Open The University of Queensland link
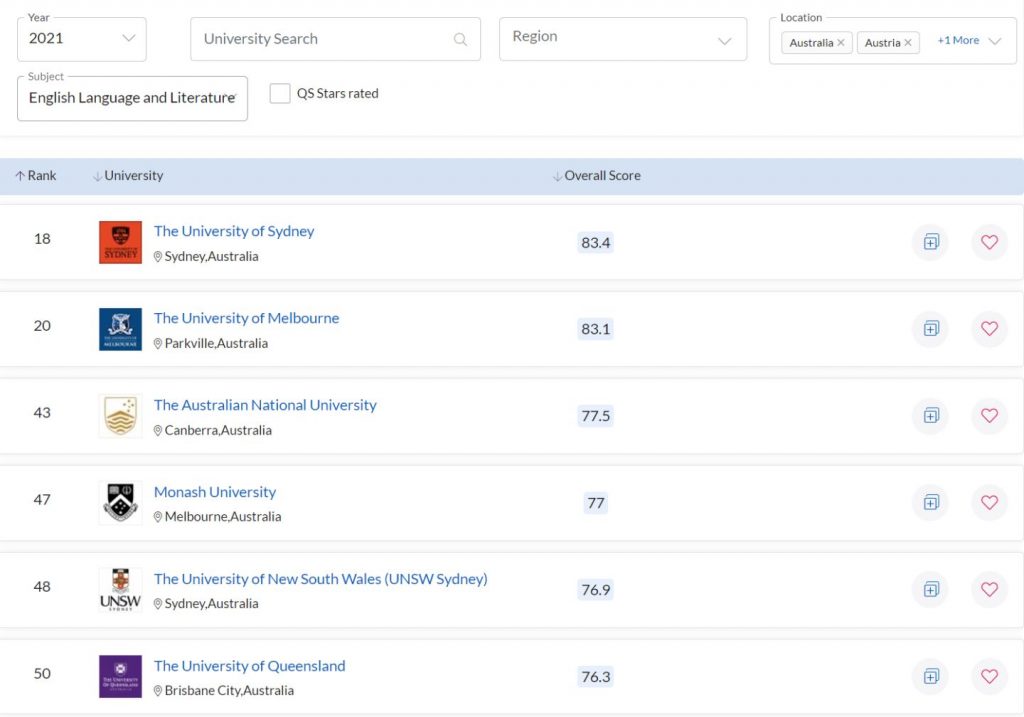Viewport: 1024px width, 717px height. coord(249,665)
